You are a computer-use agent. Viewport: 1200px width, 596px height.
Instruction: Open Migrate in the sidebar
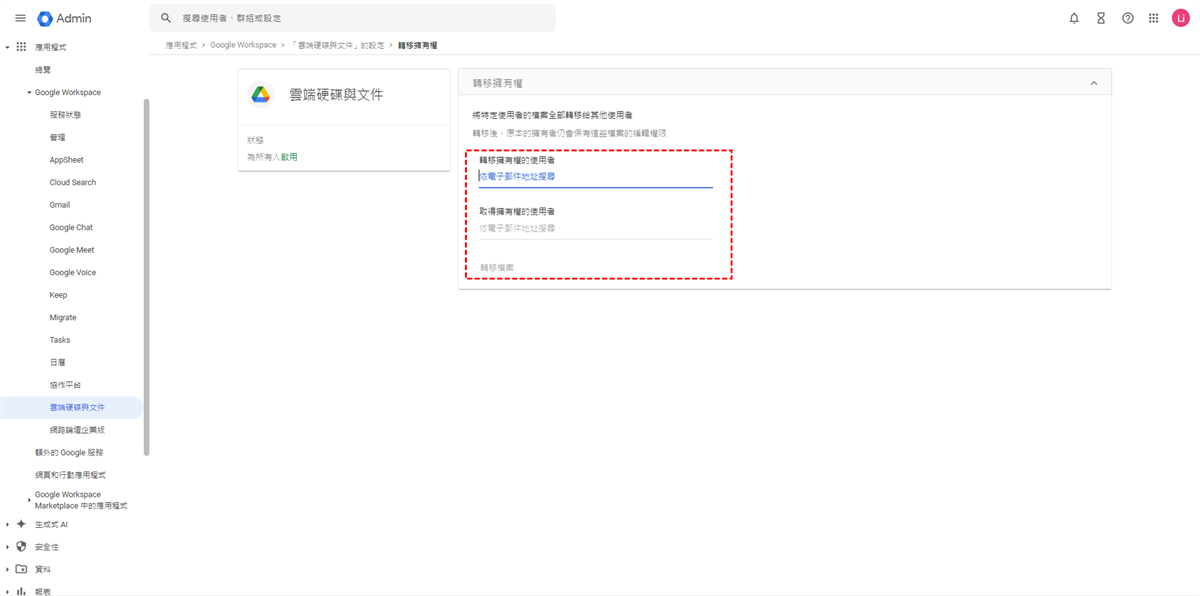63,317
